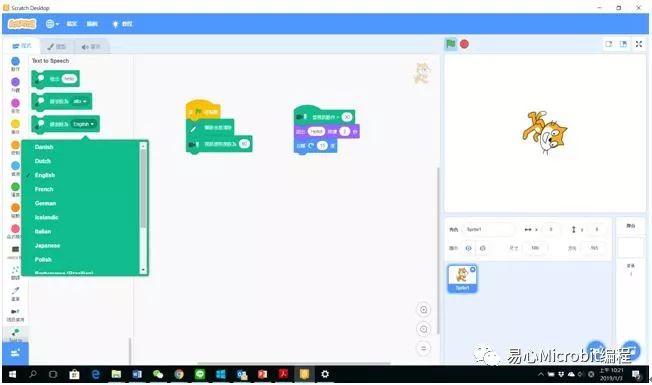Click language list scrollbar up arrow
Viewport: 652px width, 385px height.
click(143, 146)
